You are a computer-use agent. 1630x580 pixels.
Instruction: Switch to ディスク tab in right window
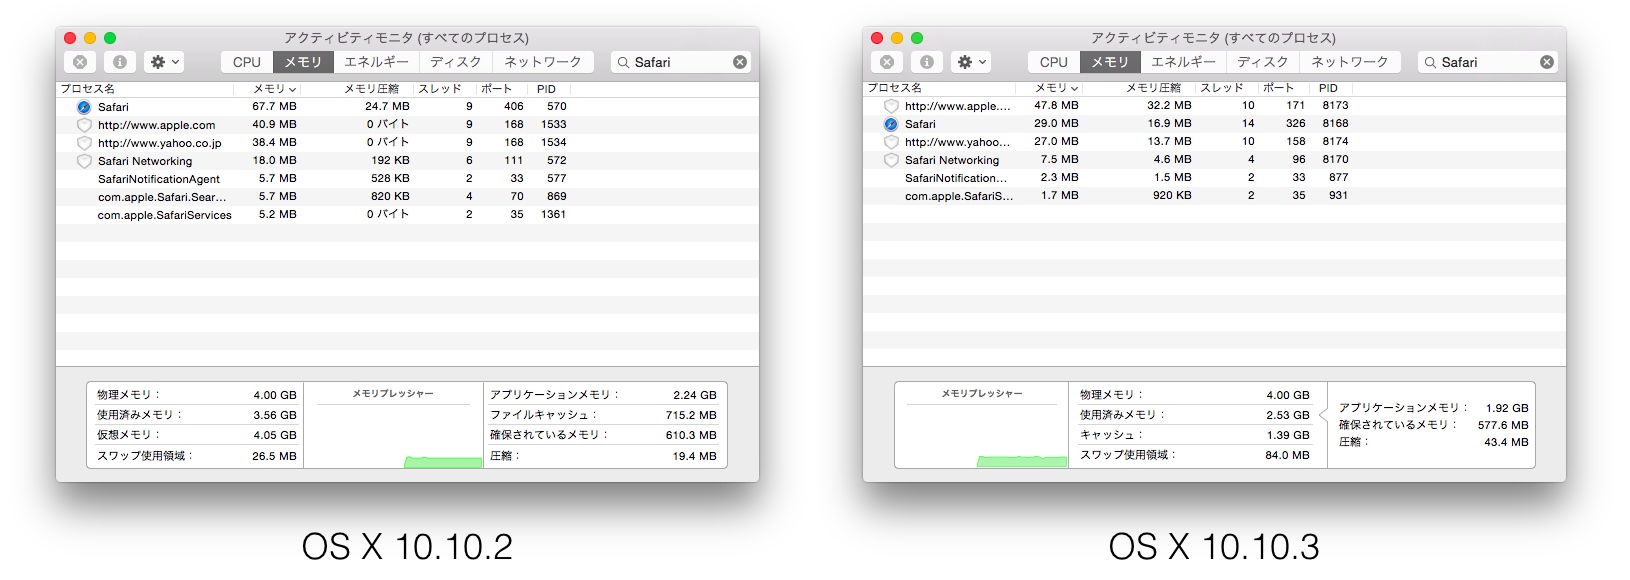coord(1262,62)
